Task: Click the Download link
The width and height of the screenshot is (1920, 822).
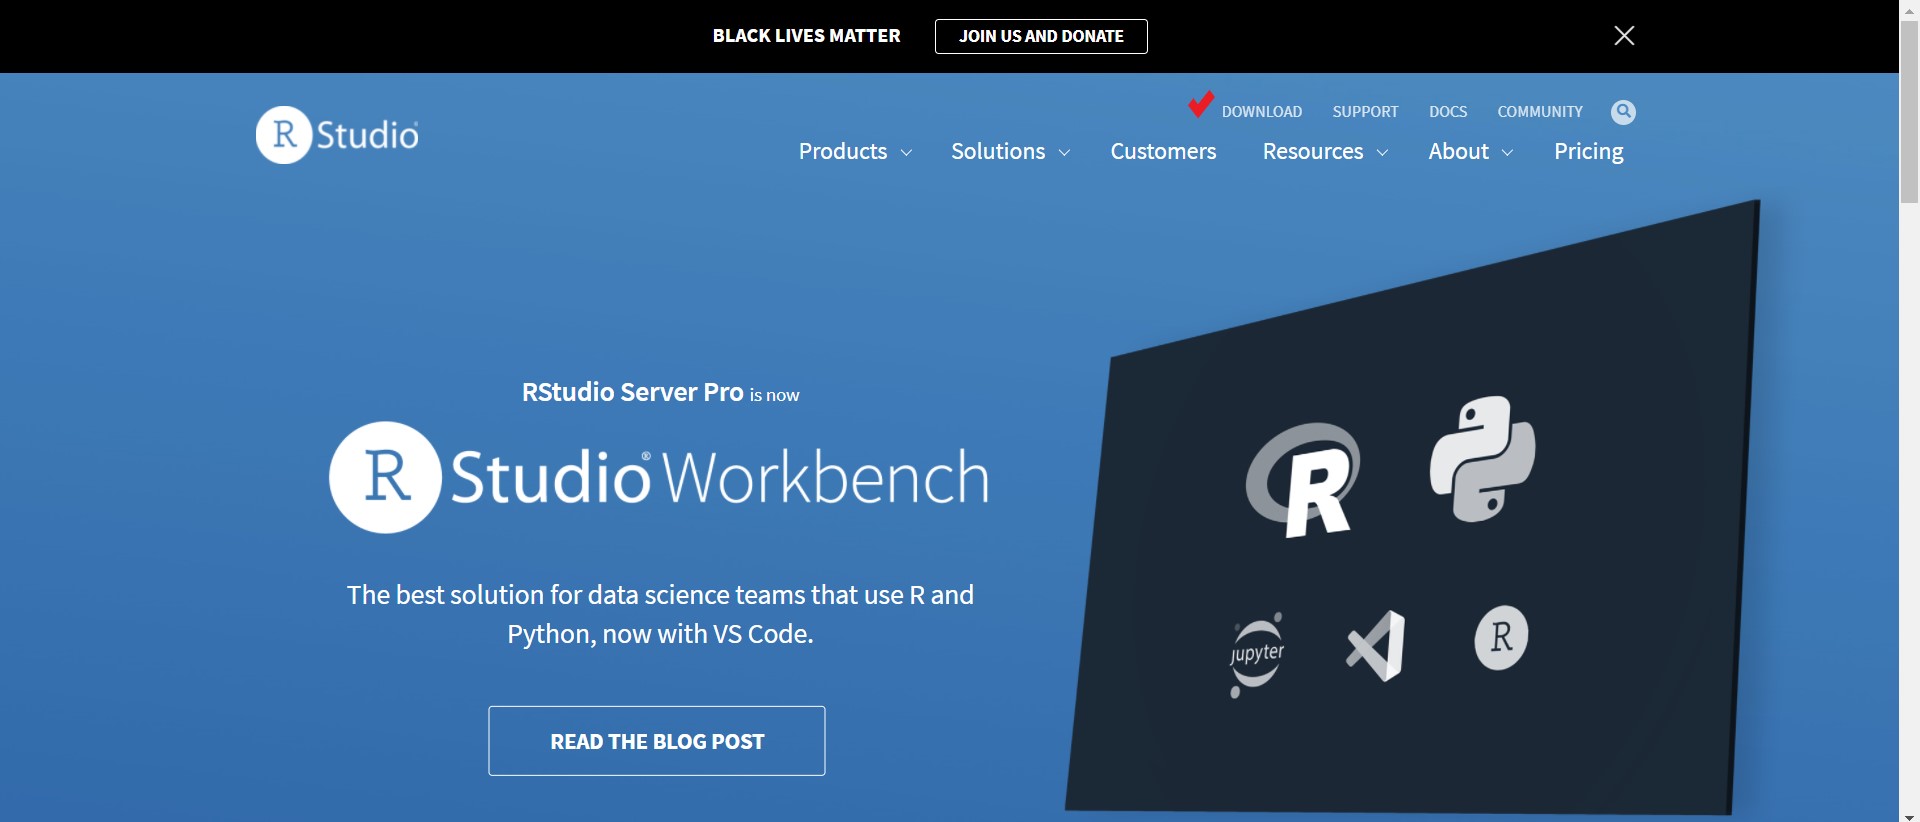Action: point(1261,112)
